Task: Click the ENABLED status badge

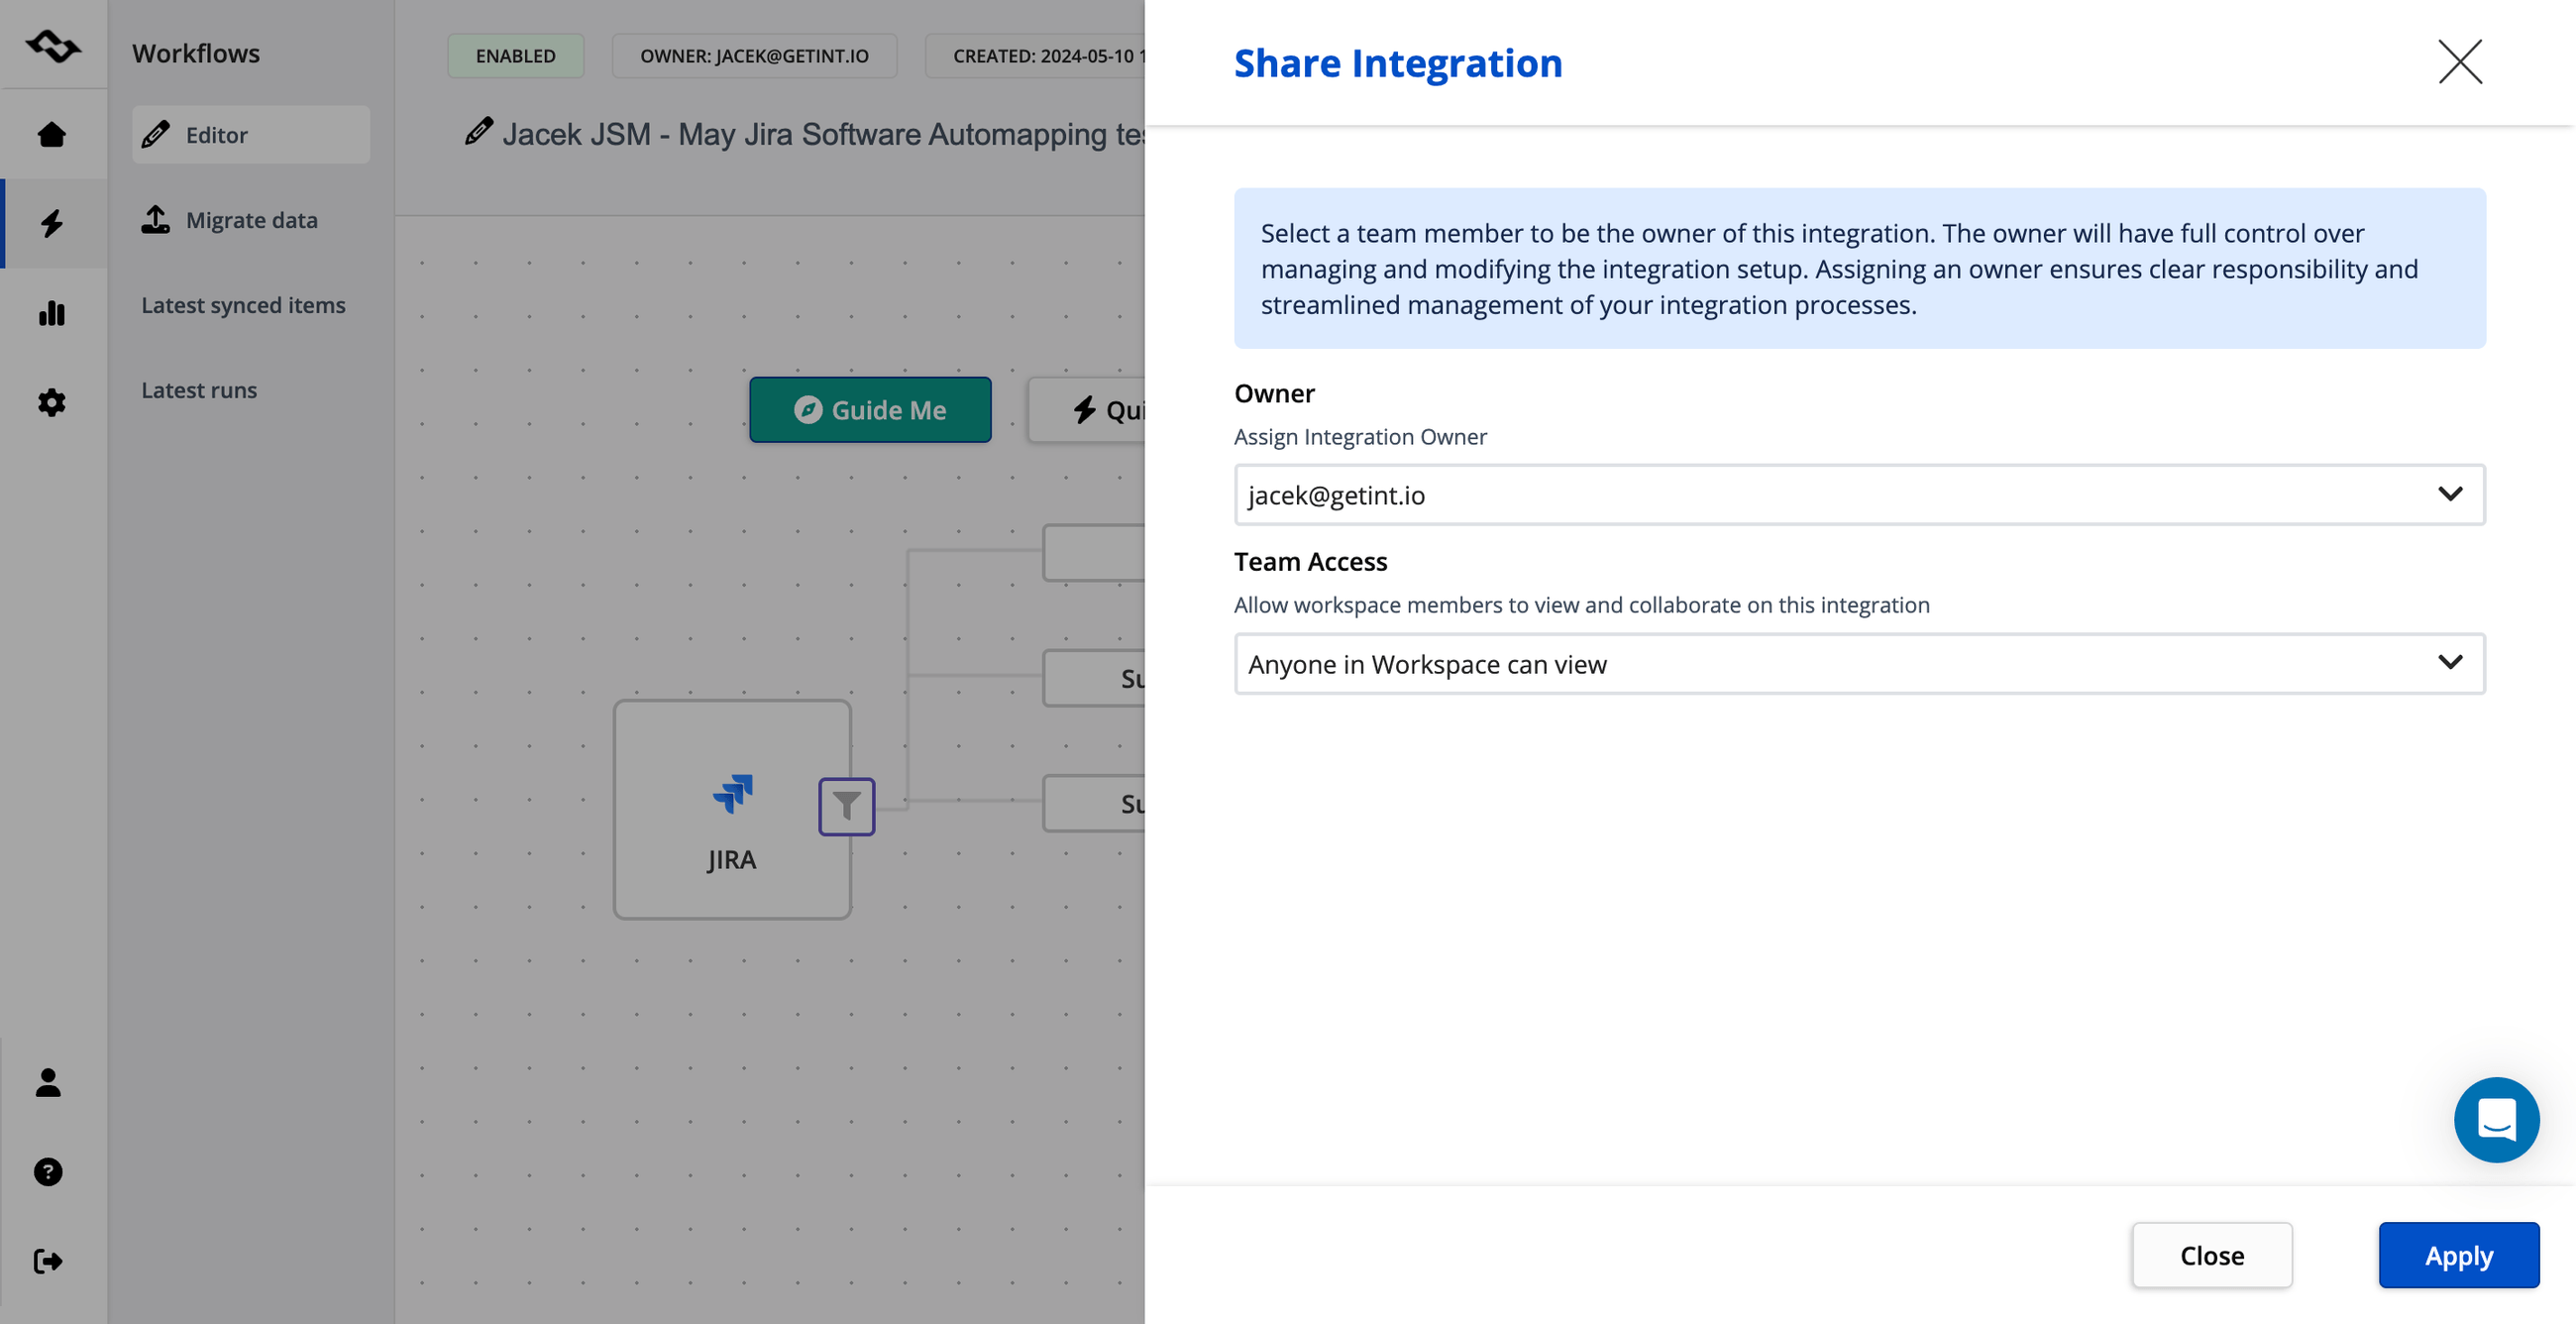Action: click(x=516, y=56)
